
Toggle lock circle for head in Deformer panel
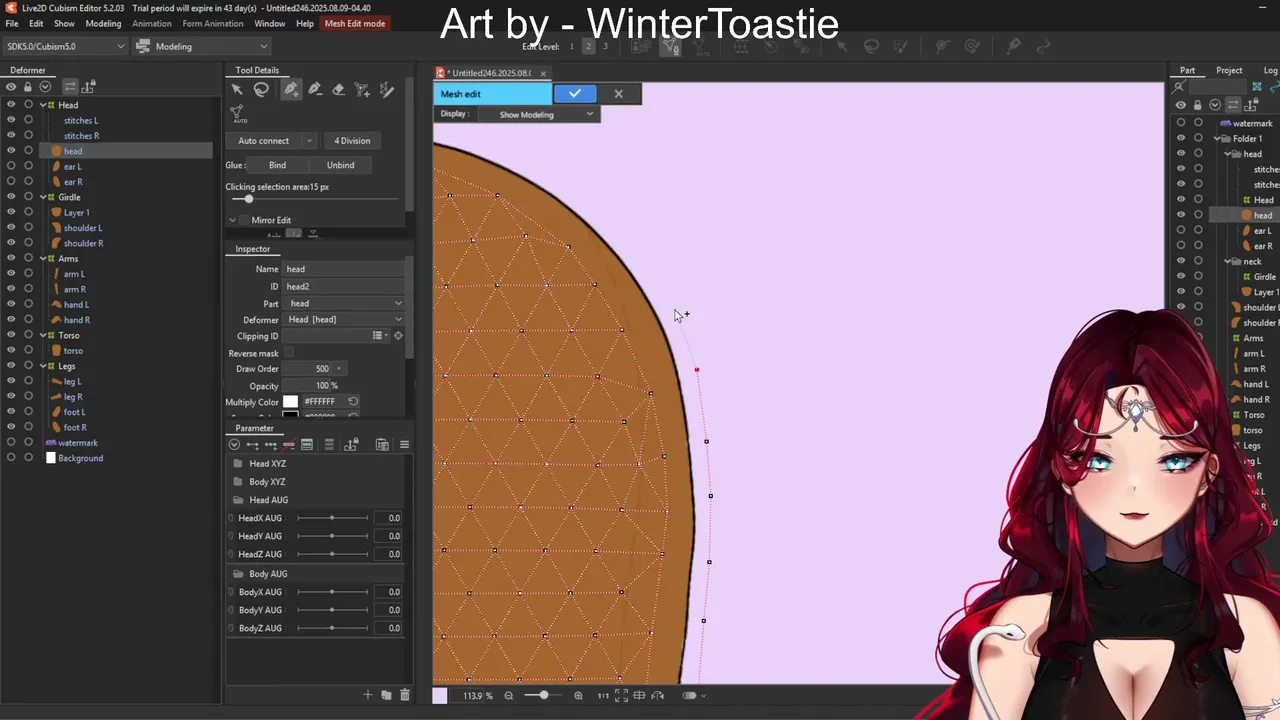tap(28, 151)
